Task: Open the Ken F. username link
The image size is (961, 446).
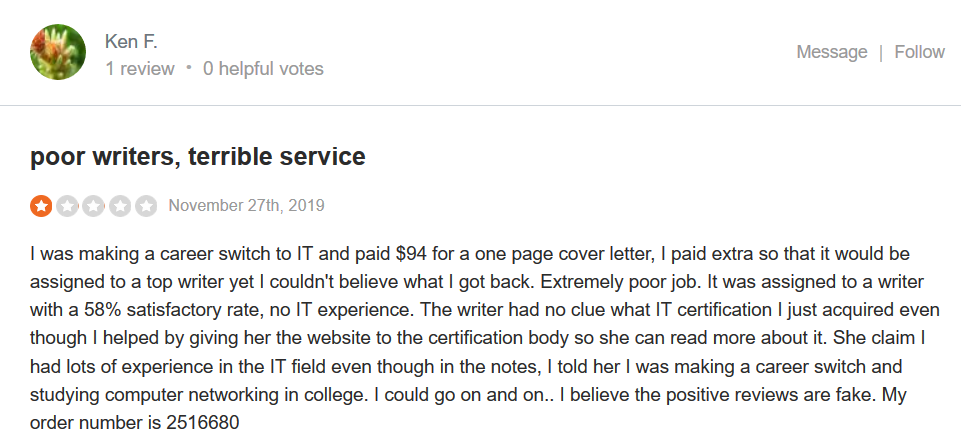Action: click(132, 42)
